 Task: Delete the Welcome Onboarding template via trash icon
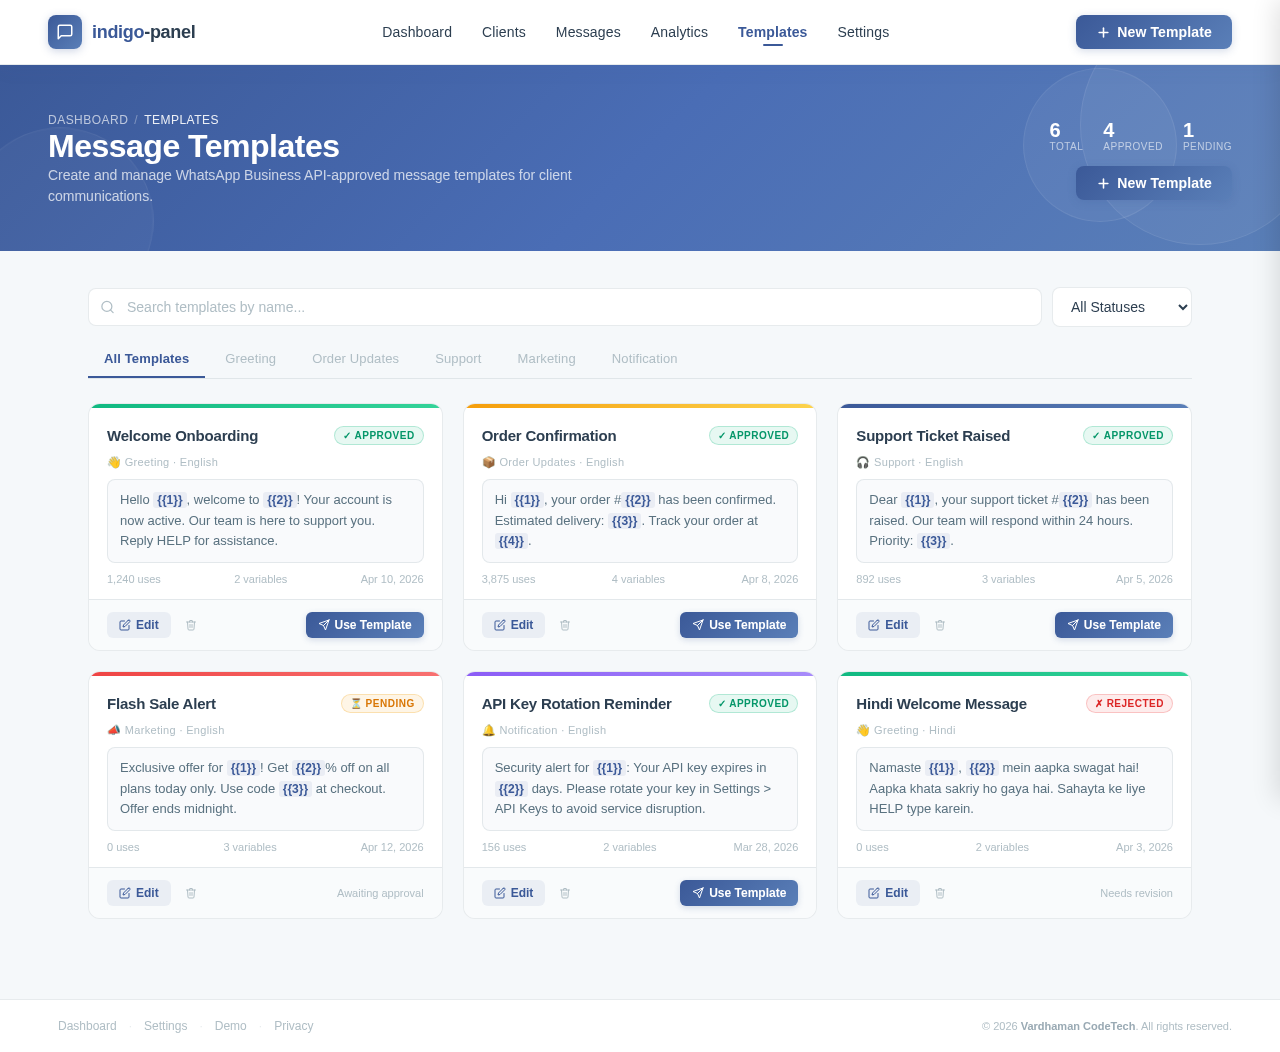click(x=191, y=625)
